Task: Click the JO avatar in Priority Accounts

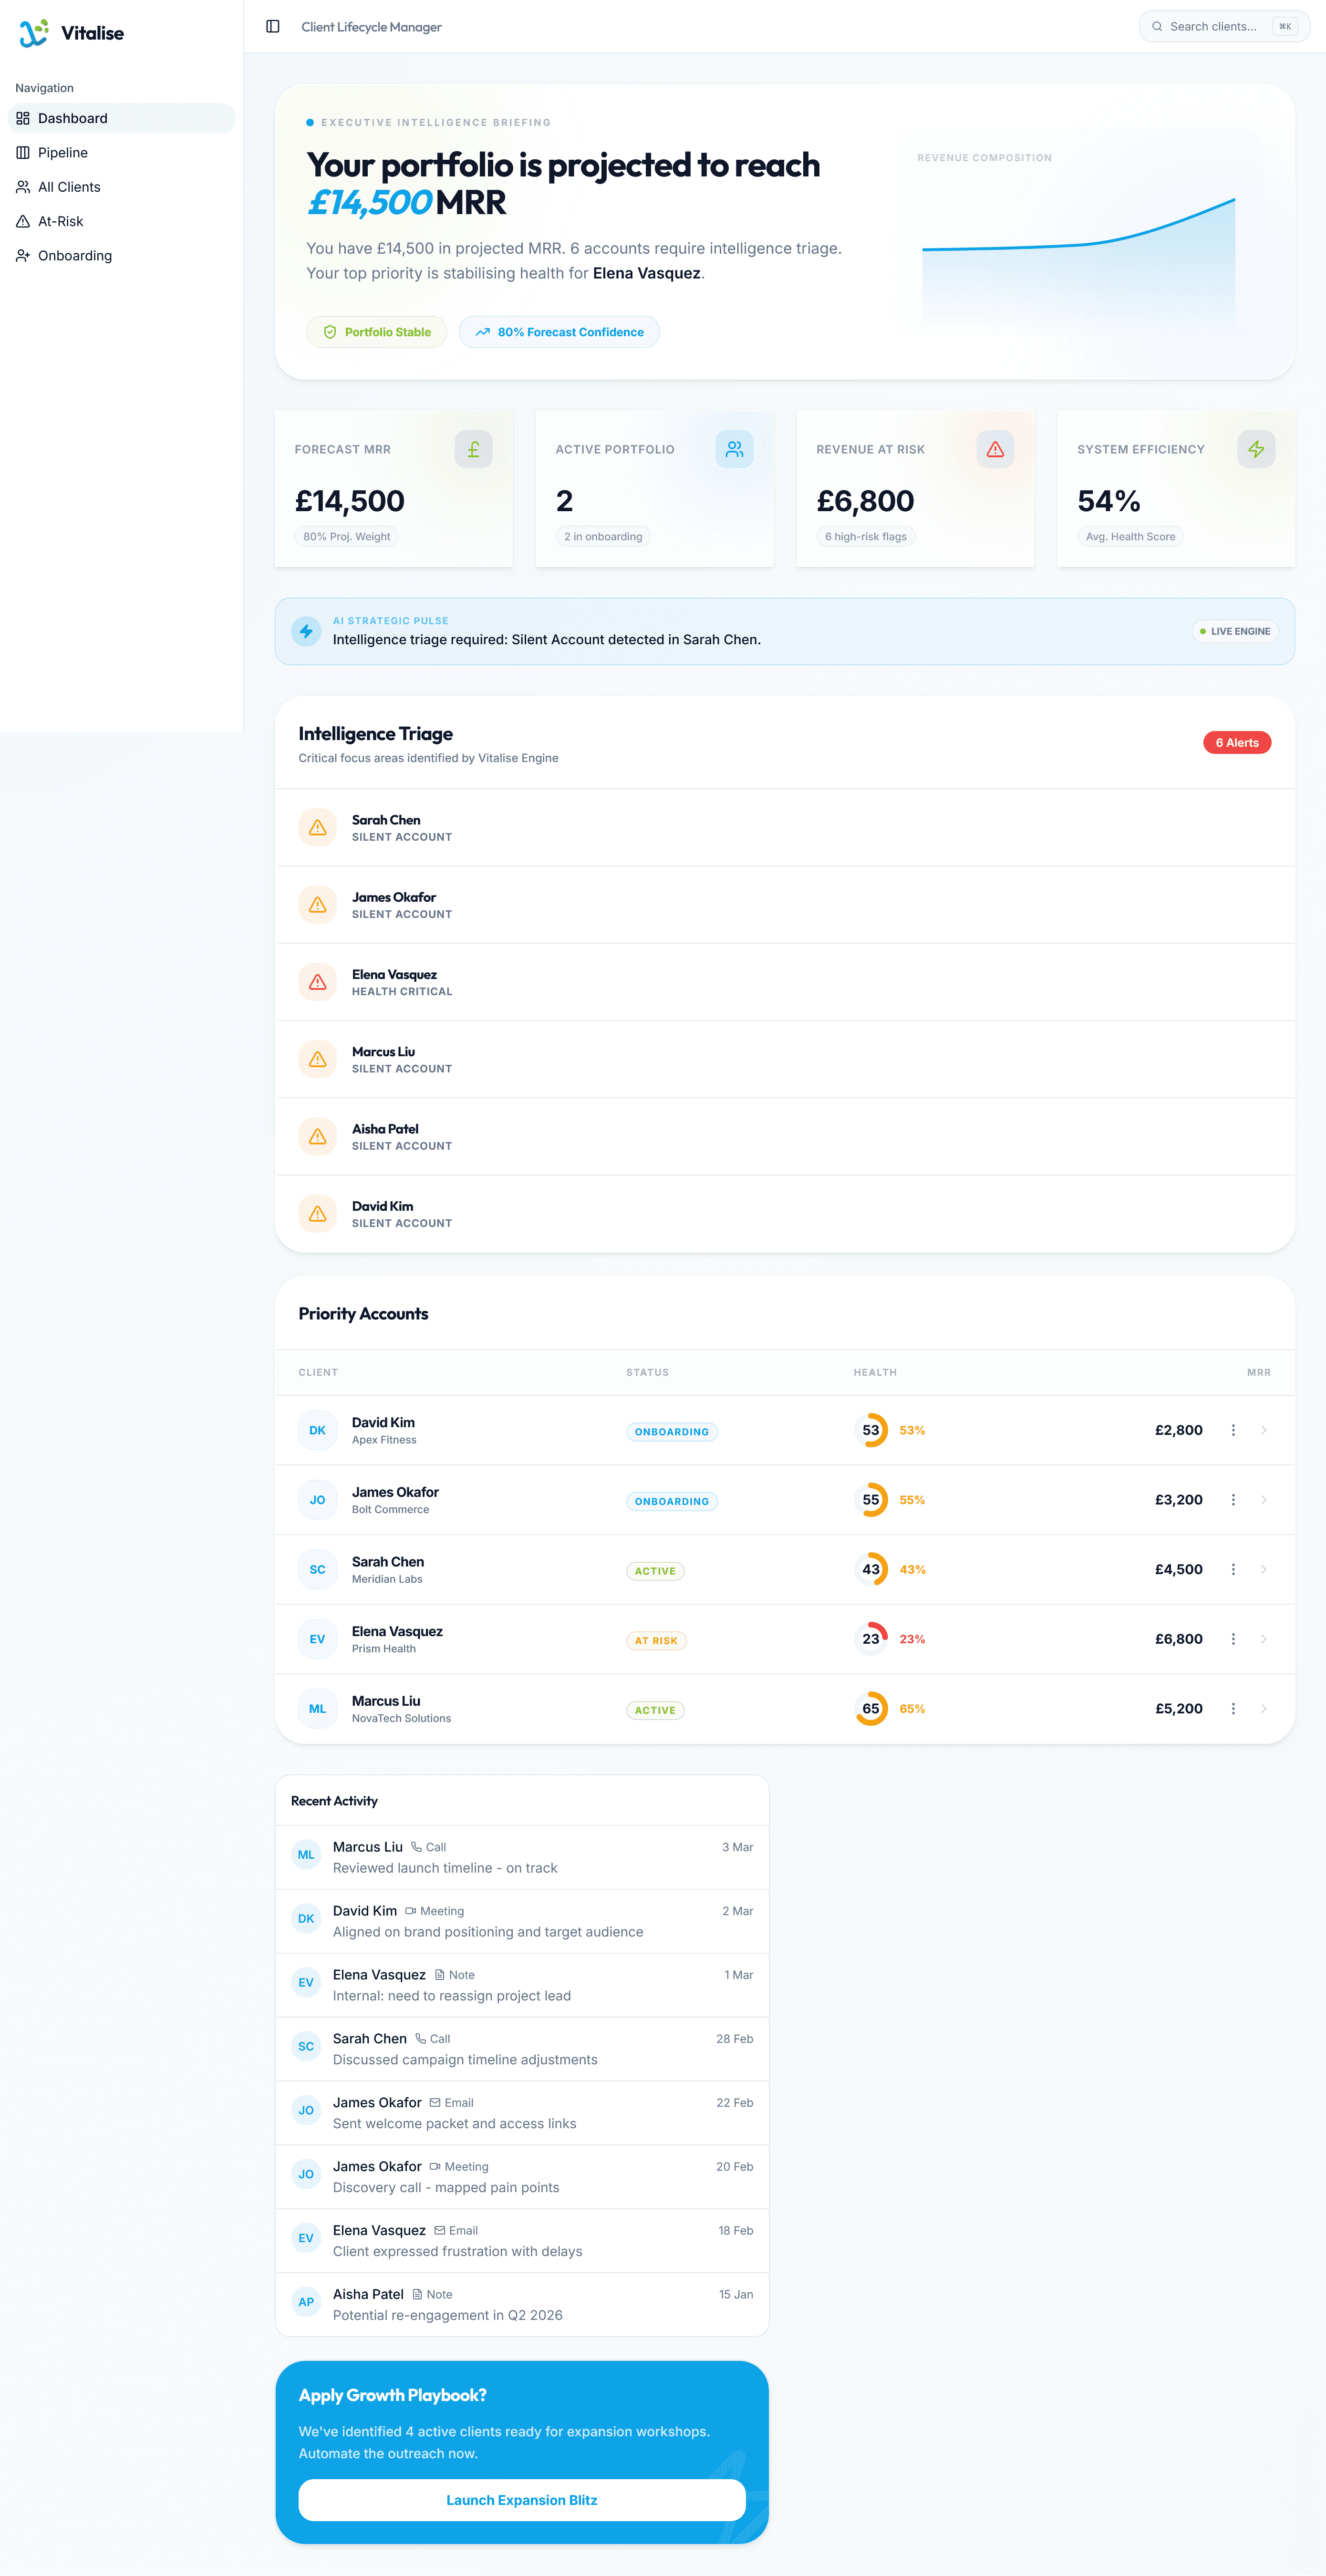Action: coord(317,1500)
